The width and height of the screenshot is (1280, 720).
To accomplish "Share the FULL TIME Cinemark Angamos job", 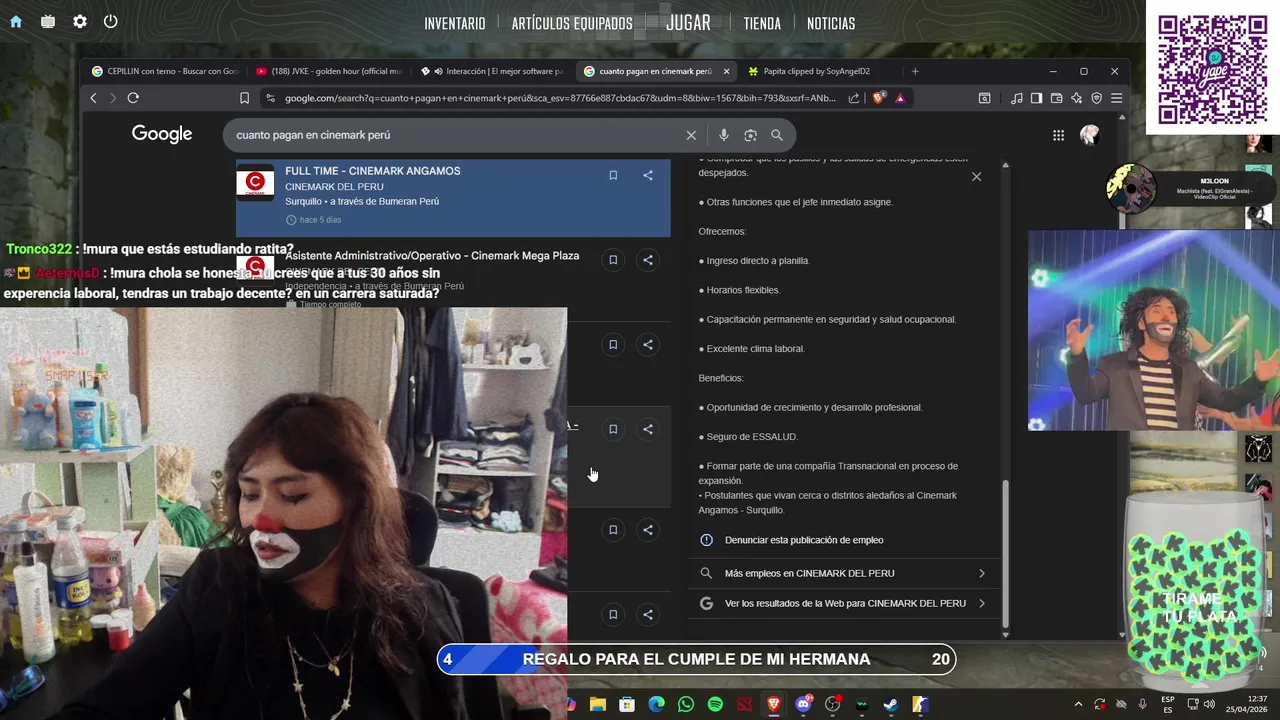I will [648, 175].
